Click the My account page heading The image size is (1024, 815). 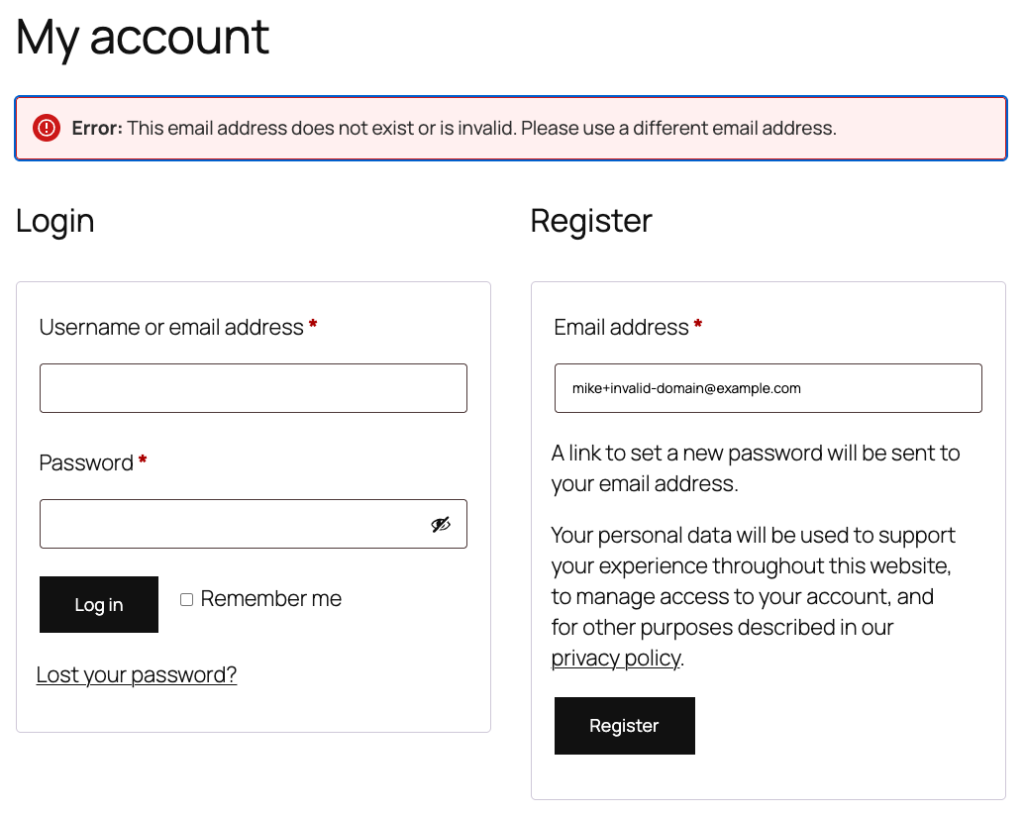142,37
